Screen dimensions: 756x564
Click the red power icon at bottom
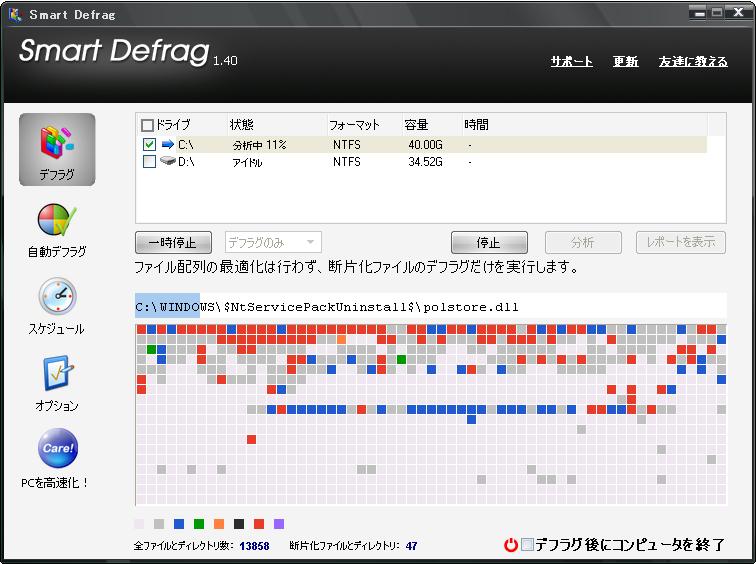point(511,545)
